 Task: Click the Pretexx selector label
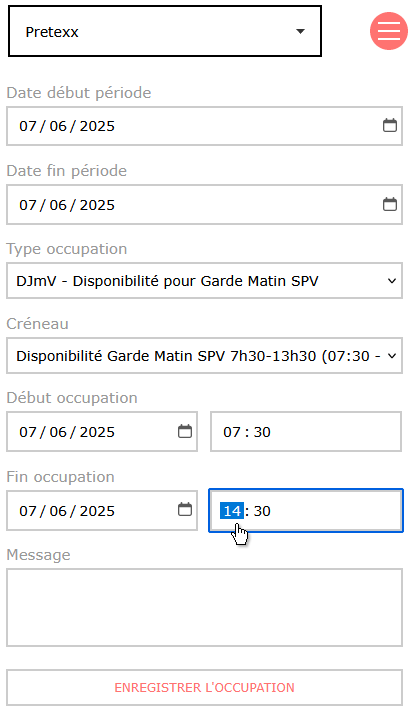[52, 32]
